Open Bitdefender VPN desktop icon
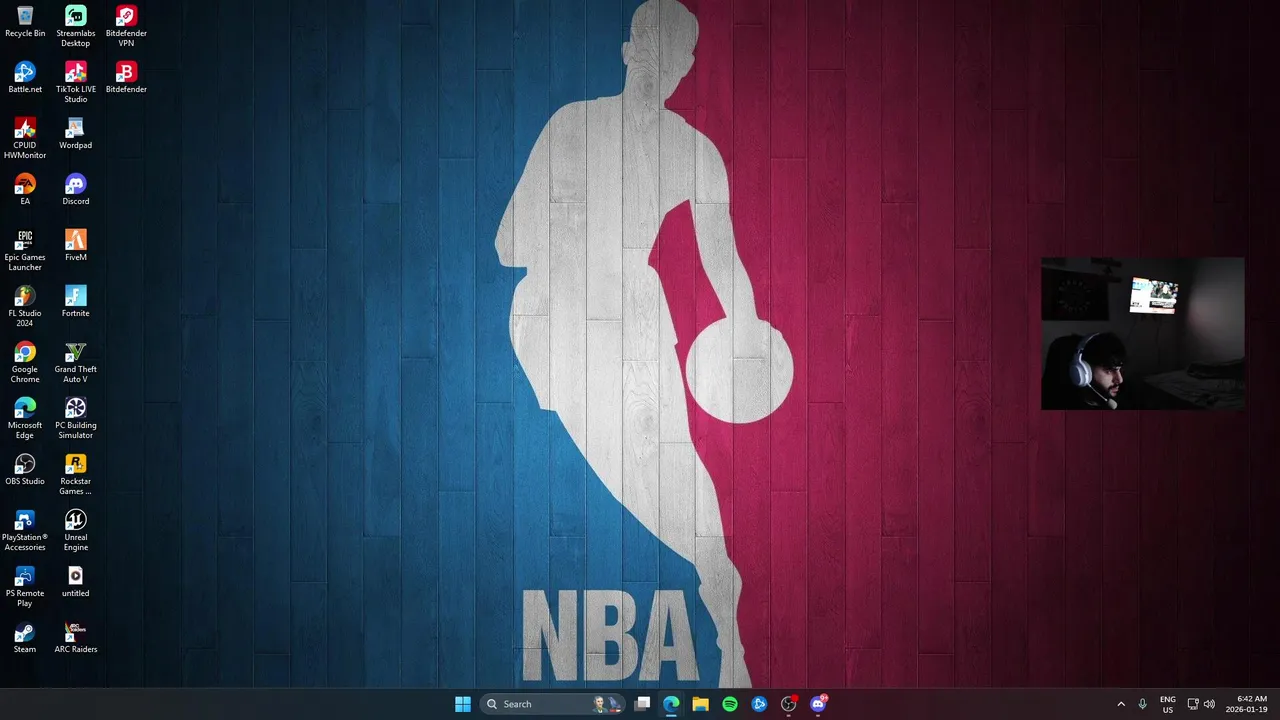The width and height of the screenshot is (1280, 720). tap(126, 27)
